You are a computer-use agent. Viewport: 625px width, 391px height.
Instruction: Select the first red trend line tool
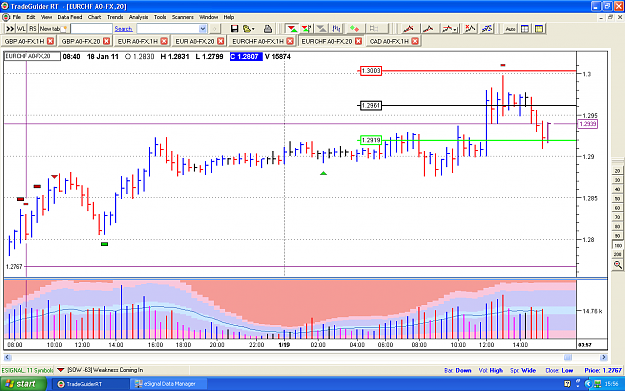pyautogui.click(x=408, y=29)
